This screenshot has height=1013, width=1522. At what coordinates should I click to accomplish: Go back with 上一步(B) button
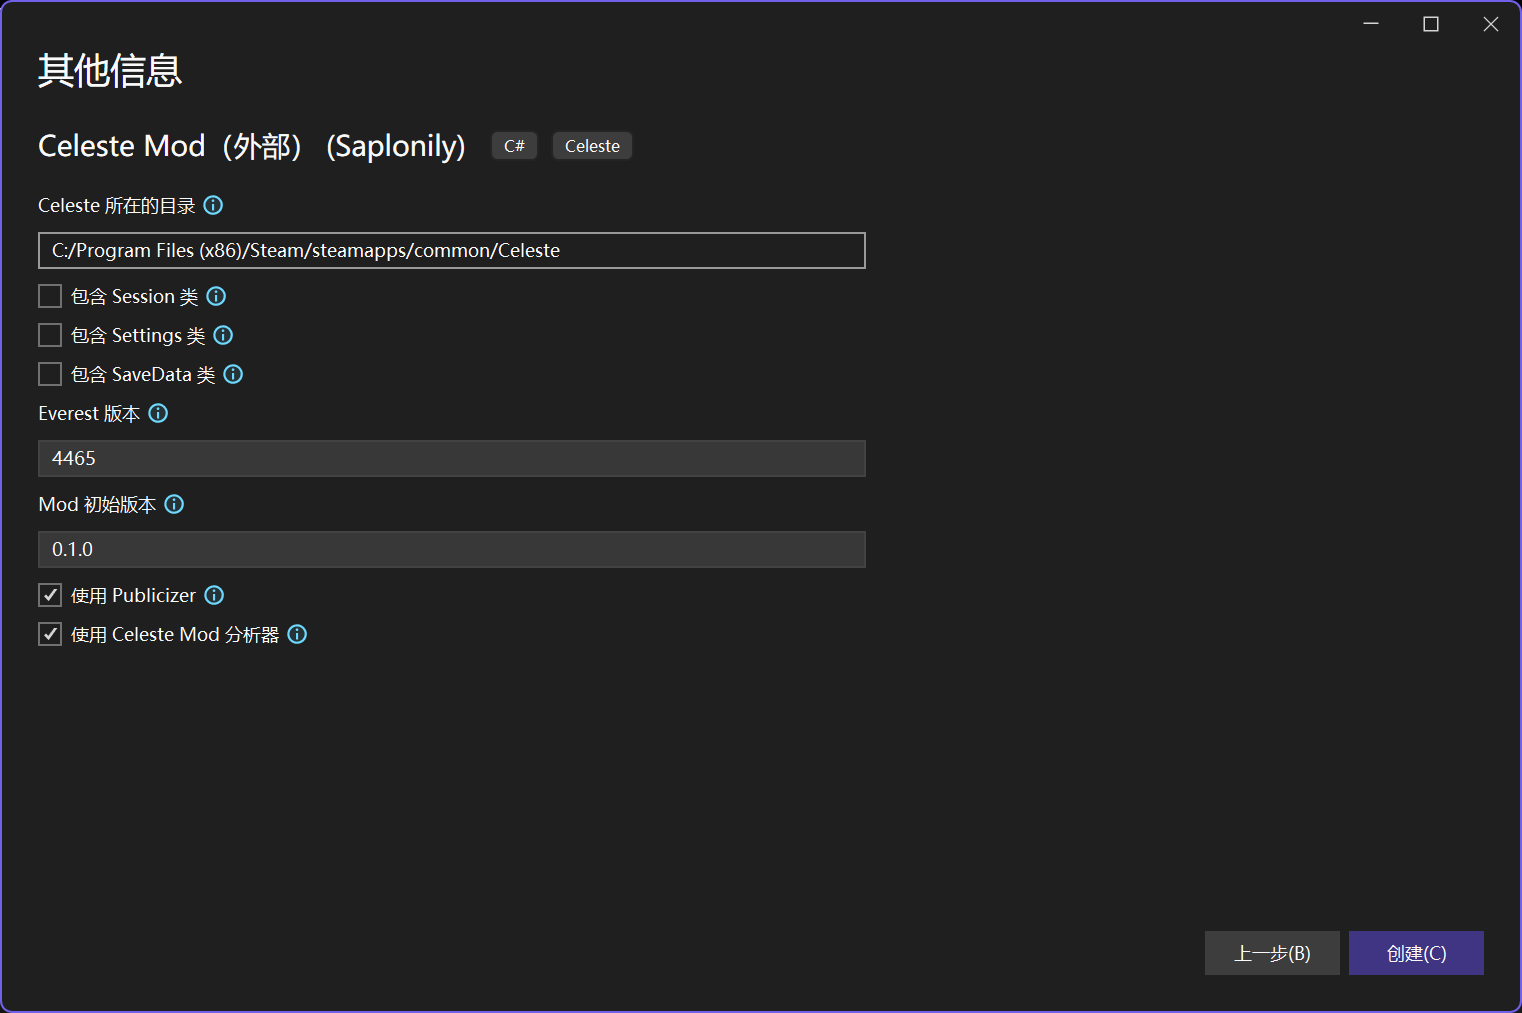(x=1271, y=953)
